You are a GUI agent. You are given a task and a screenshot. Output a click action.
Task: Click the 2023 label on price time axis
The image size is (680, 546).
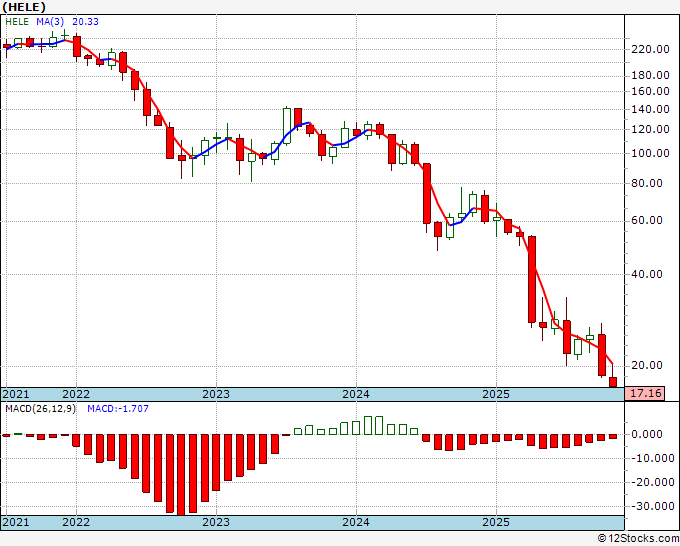pyautogui.click(x=216, y=394)
